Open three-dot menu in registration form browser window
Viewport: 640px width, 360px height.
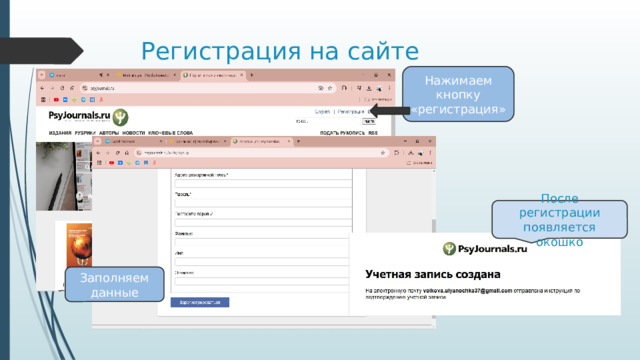click(430, 153)
